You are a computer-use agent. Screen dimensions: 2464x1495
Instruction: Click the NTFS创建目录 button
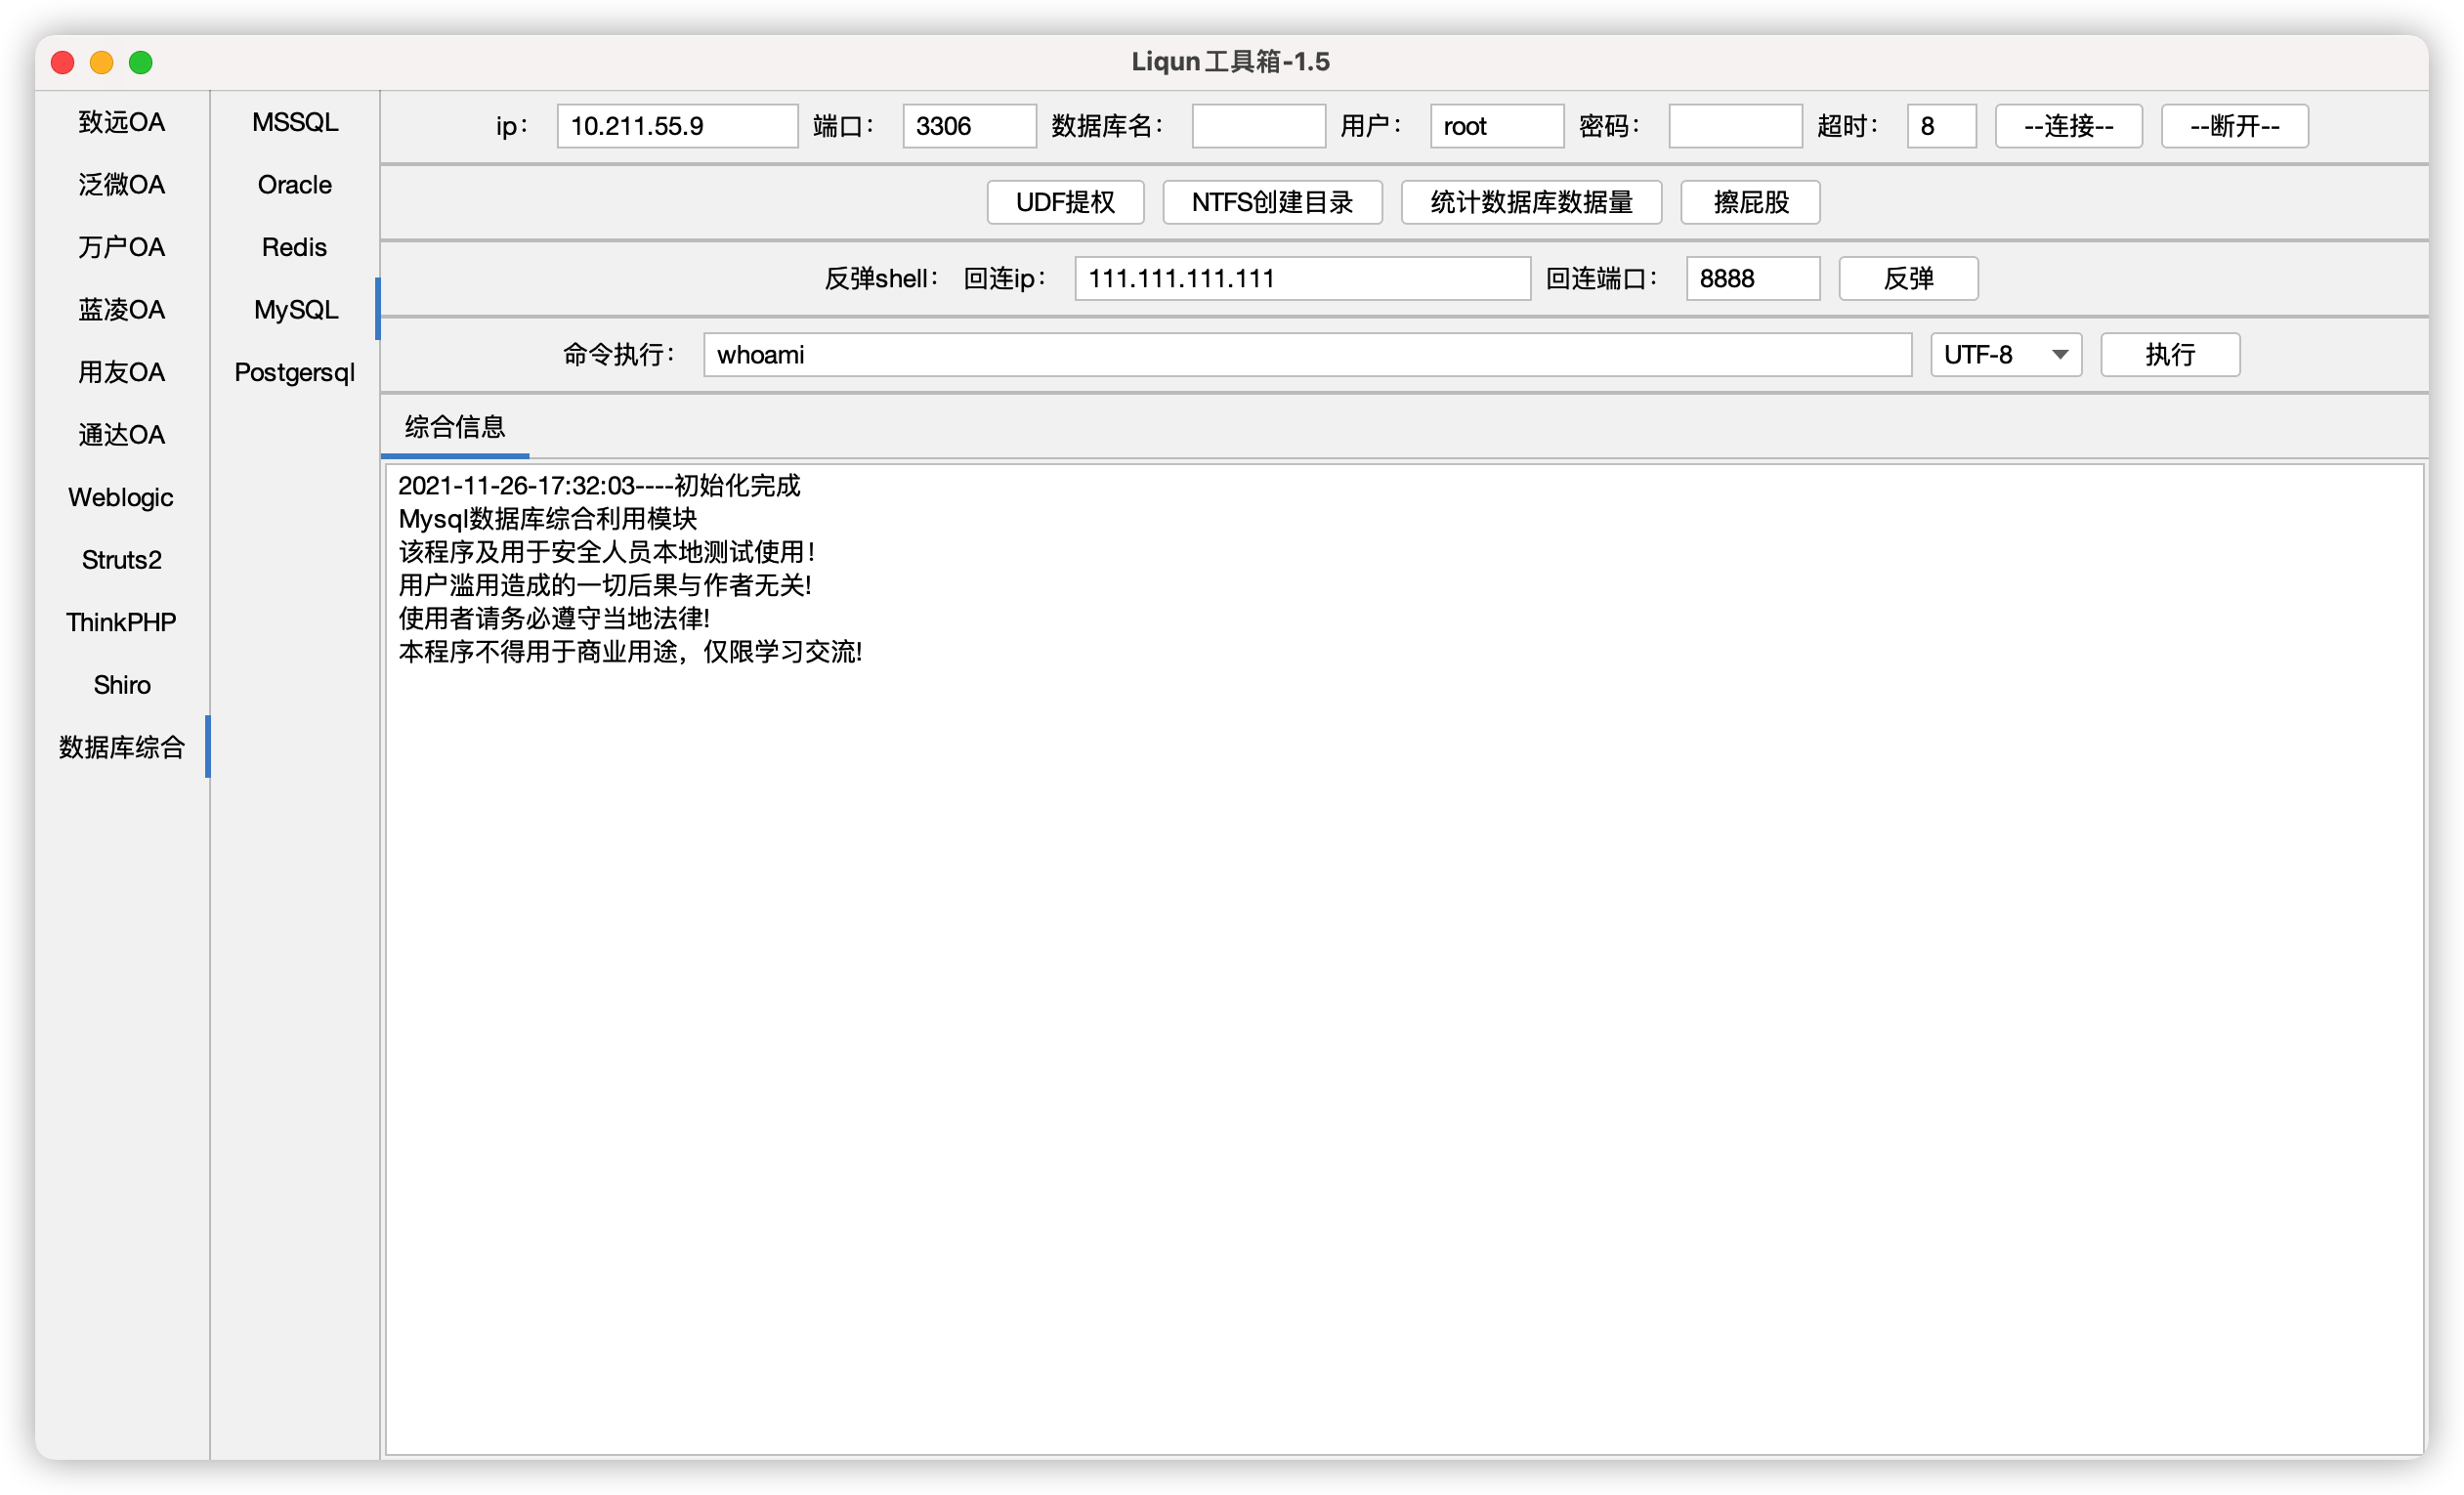click(x=1271, y=202)
